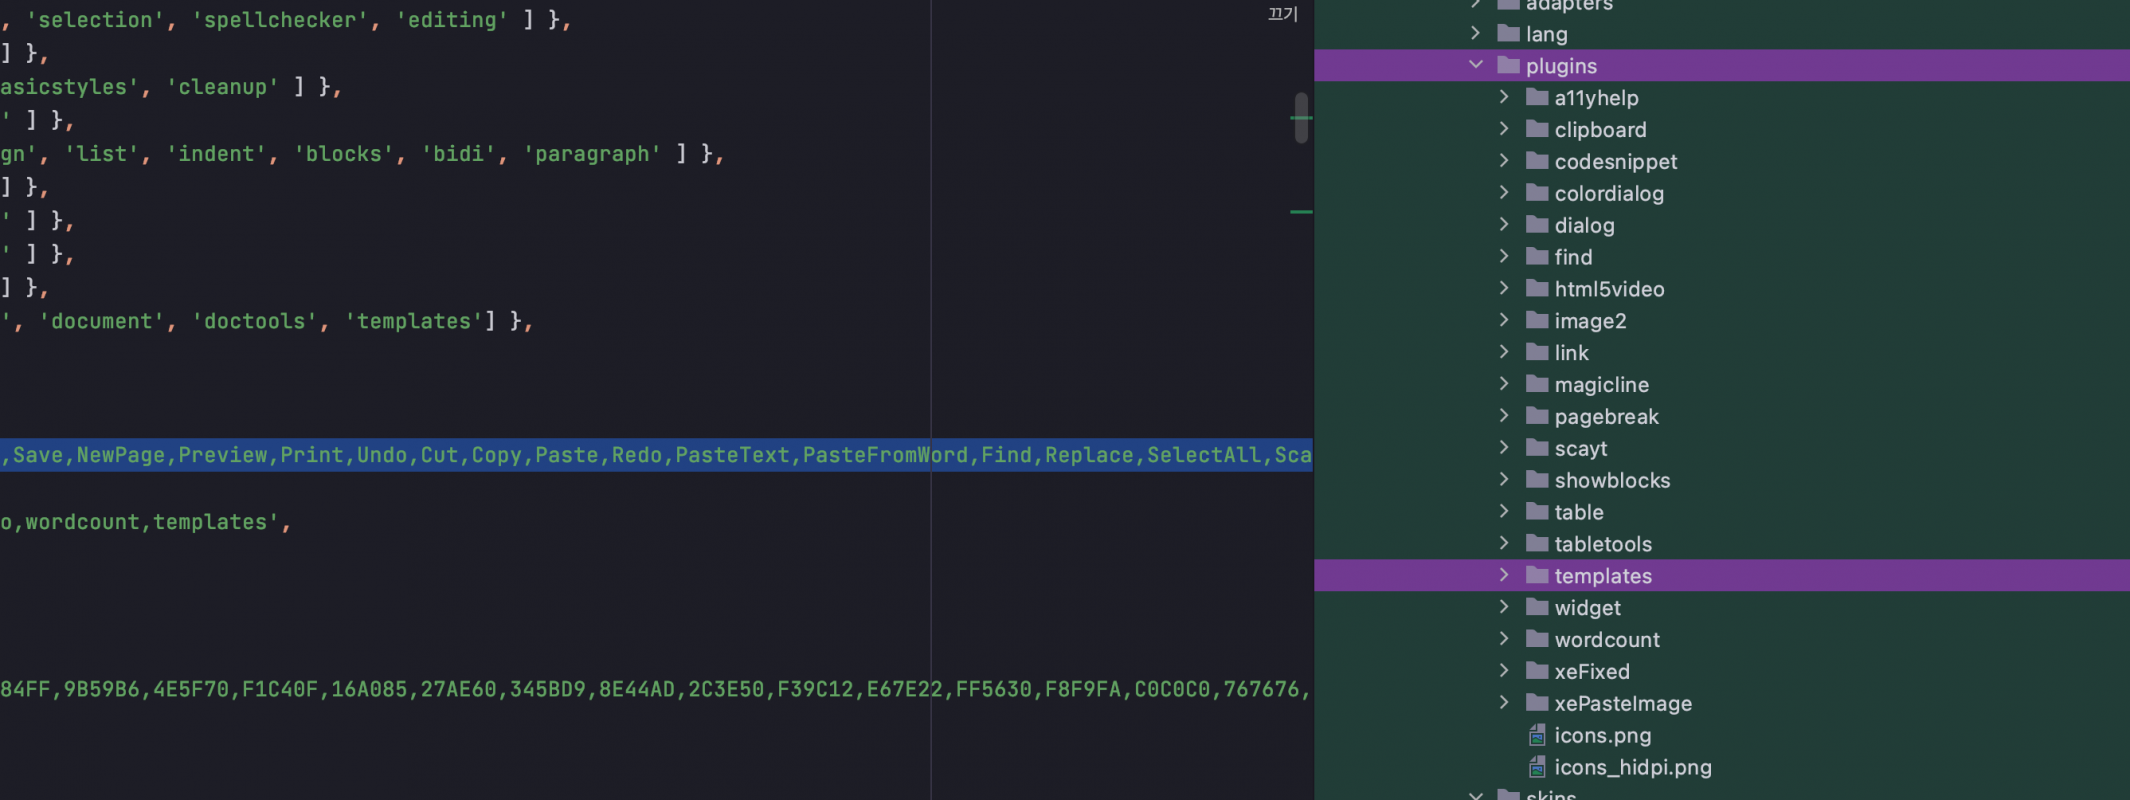Click SelectAll in the highlighted line
The height and width of the screenshot is (800, 2130).
1204,455
